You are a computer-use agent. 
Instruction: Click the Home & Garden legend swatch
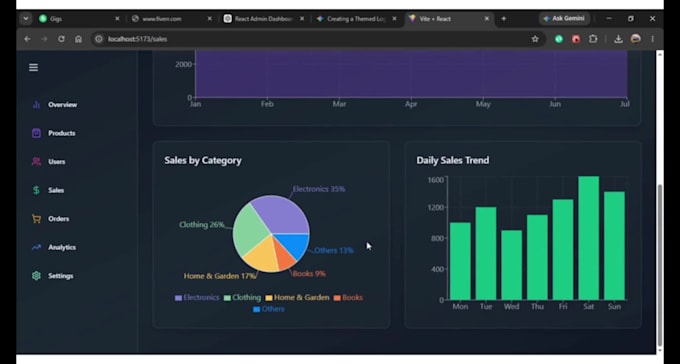tap(269, 298)
